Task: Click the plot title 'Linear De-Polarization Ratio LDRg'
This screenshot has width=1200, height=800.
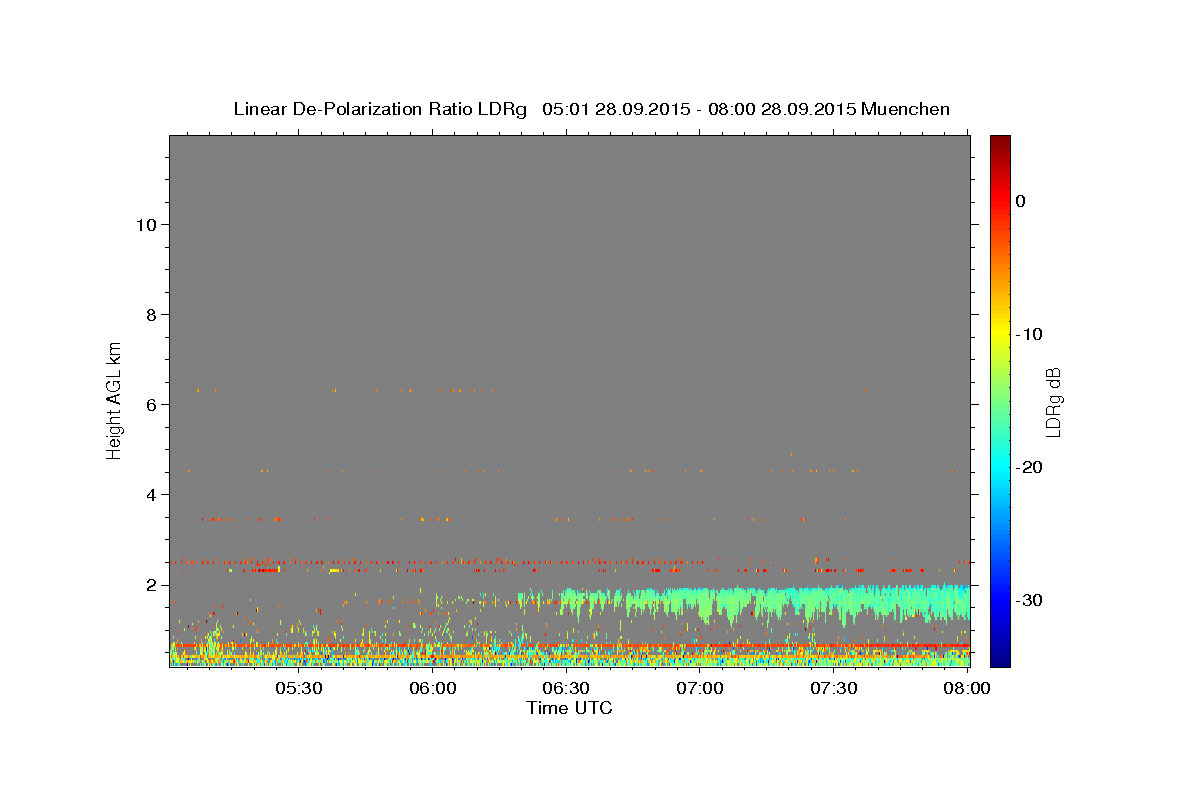Action: tap(379, 109)
